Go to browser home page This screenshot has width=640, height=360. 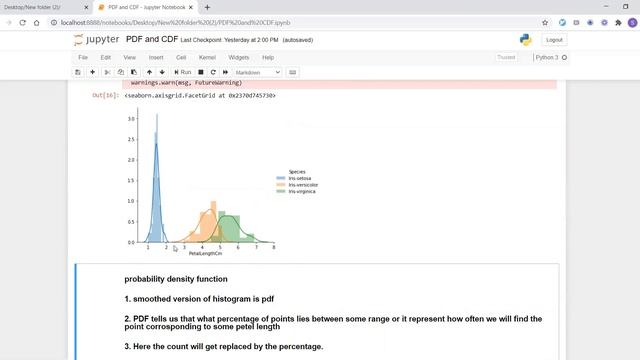[36, 23]
